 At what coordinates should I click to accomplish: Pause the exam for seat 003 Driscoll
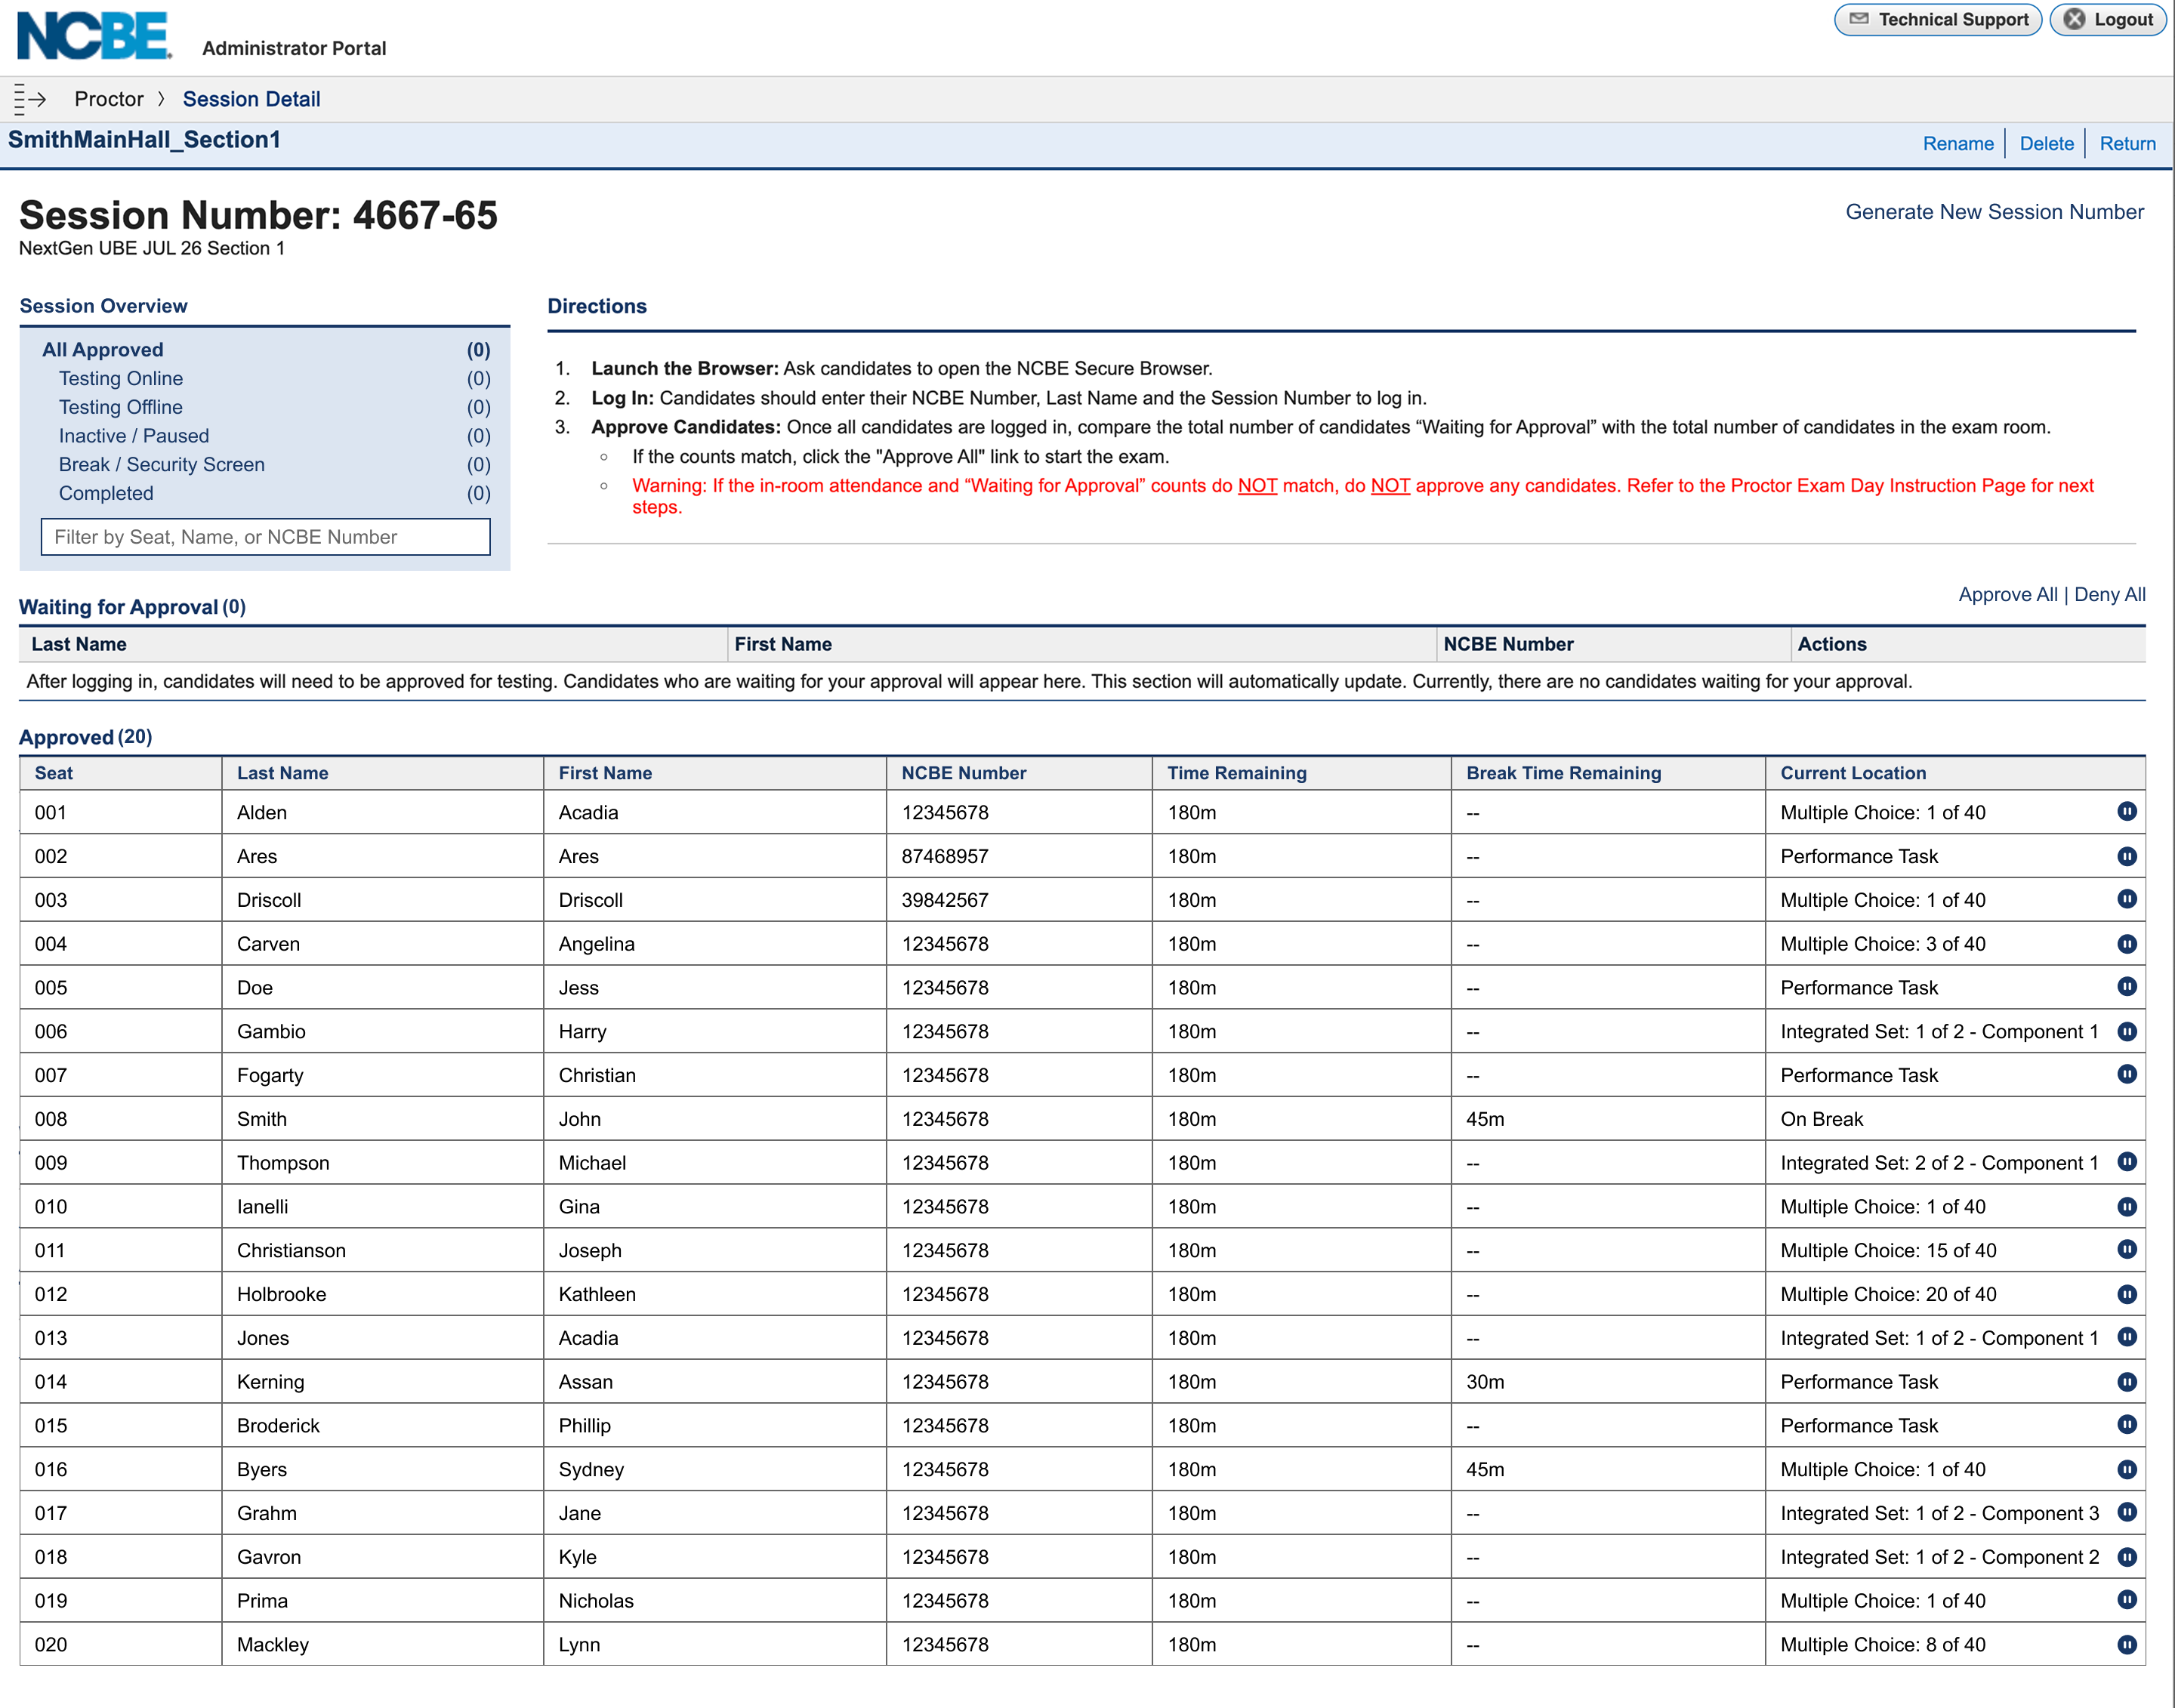tap(2126, 898)
